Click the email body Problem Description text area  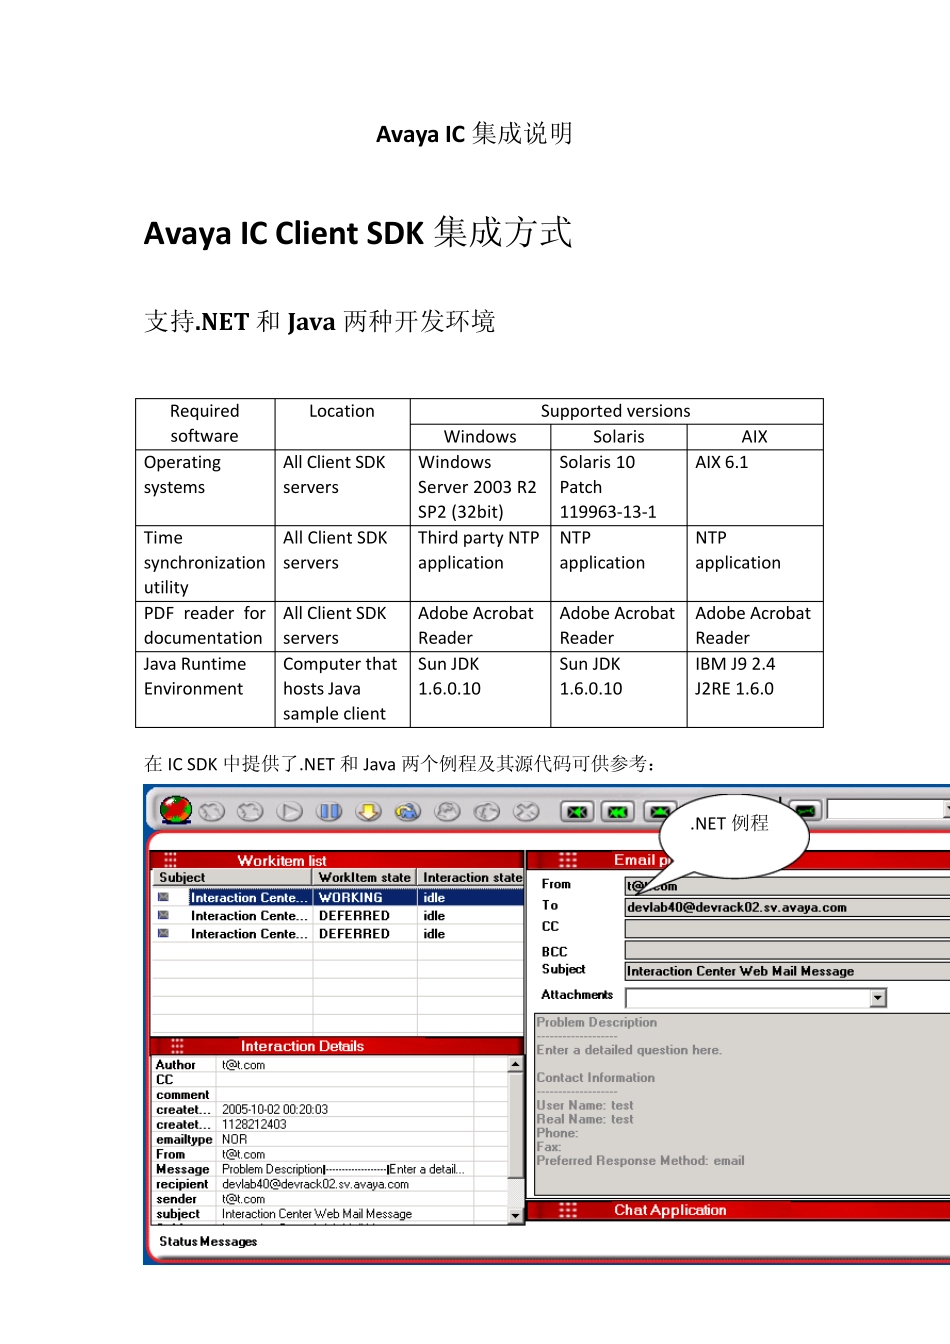[742, 1104]
